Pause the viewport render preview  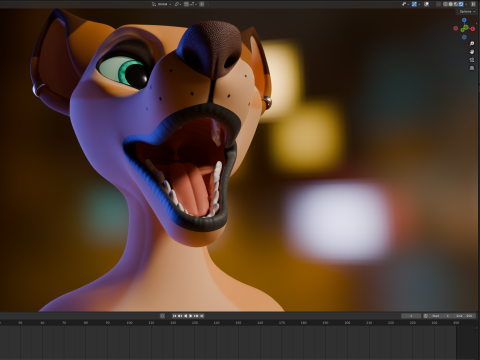473,4
